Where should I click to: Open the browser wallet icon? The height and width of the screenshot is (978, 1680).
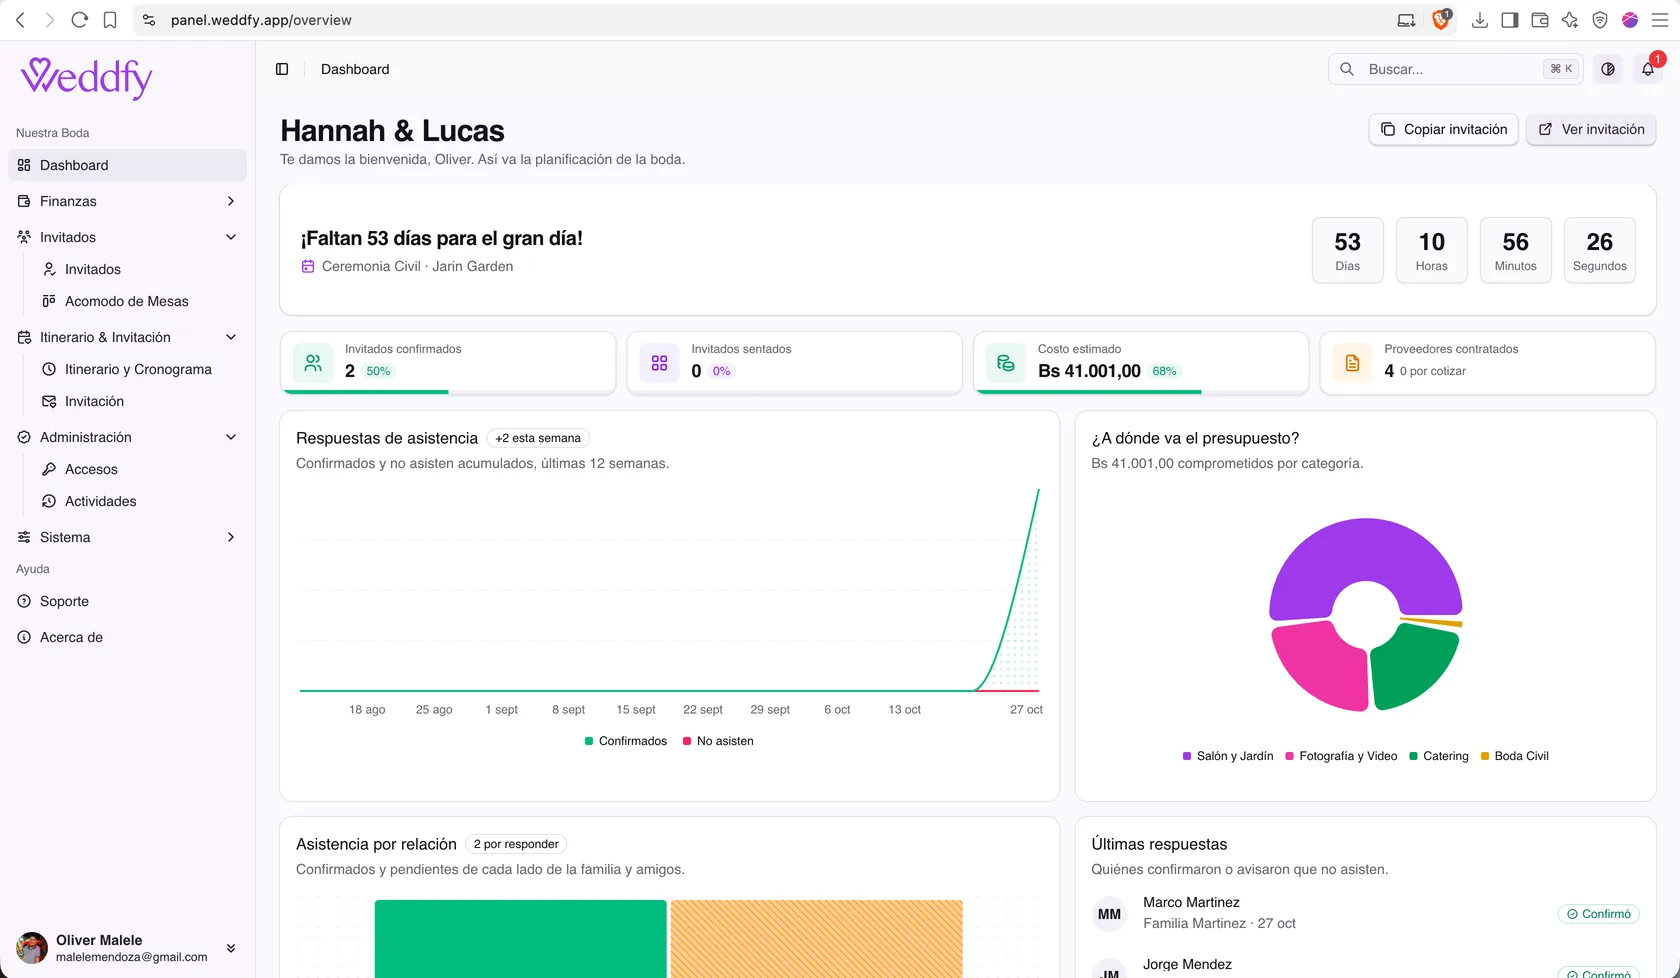pos(1540,20)
